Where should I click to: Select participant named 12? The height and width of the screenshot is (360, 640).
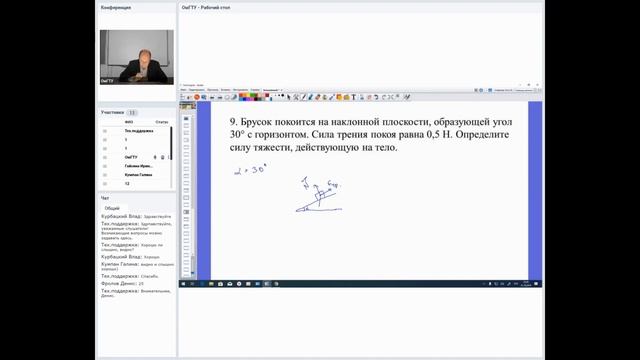pyautogui.click(x=127, y=184)
